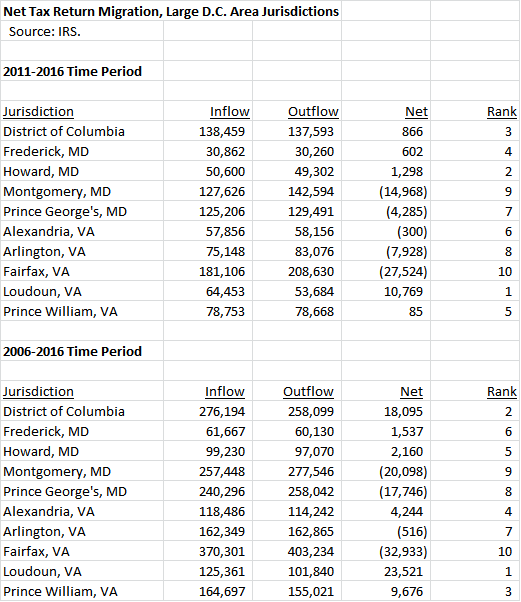Click the second table's Rank header
Viewport: 521px width, 602px height.
502,392
